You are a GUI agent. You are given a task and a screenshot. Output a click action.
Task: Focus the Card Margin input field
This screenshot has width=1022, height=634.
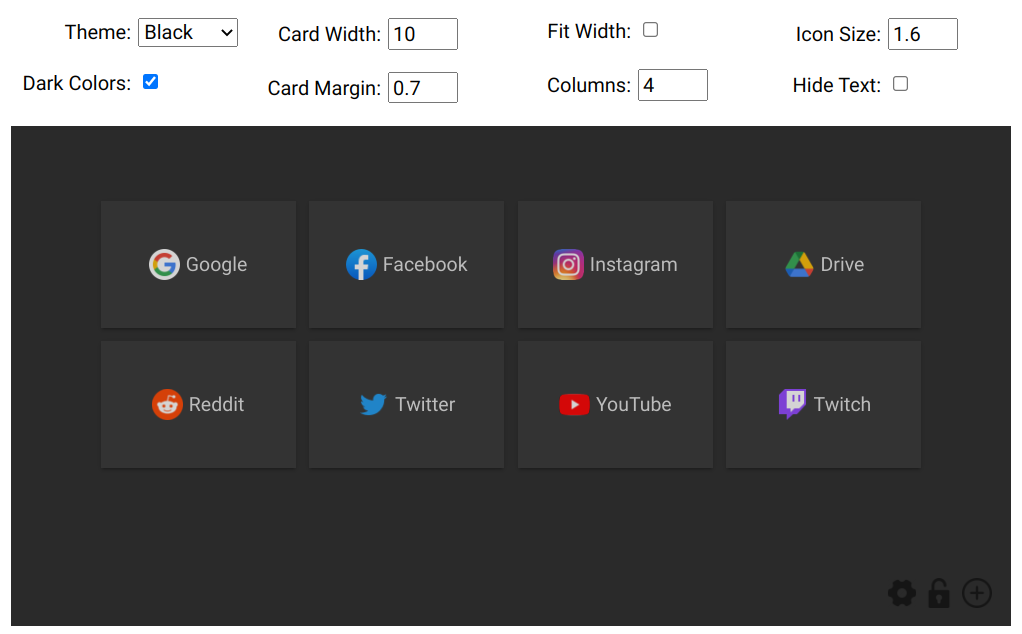(423, 87)
